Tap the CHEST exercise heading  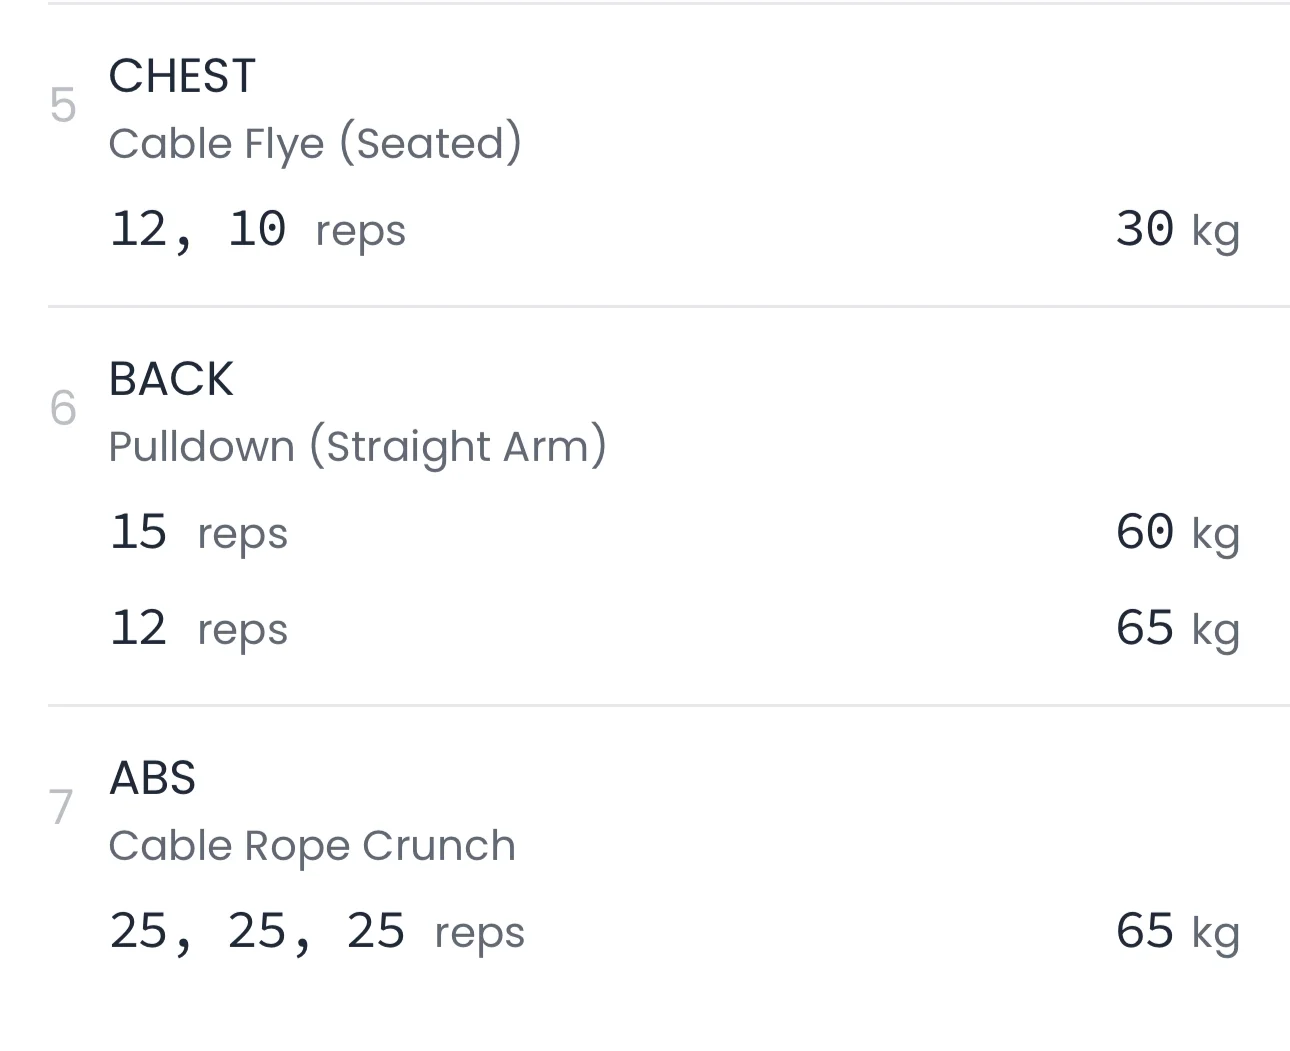click(182, 76)
